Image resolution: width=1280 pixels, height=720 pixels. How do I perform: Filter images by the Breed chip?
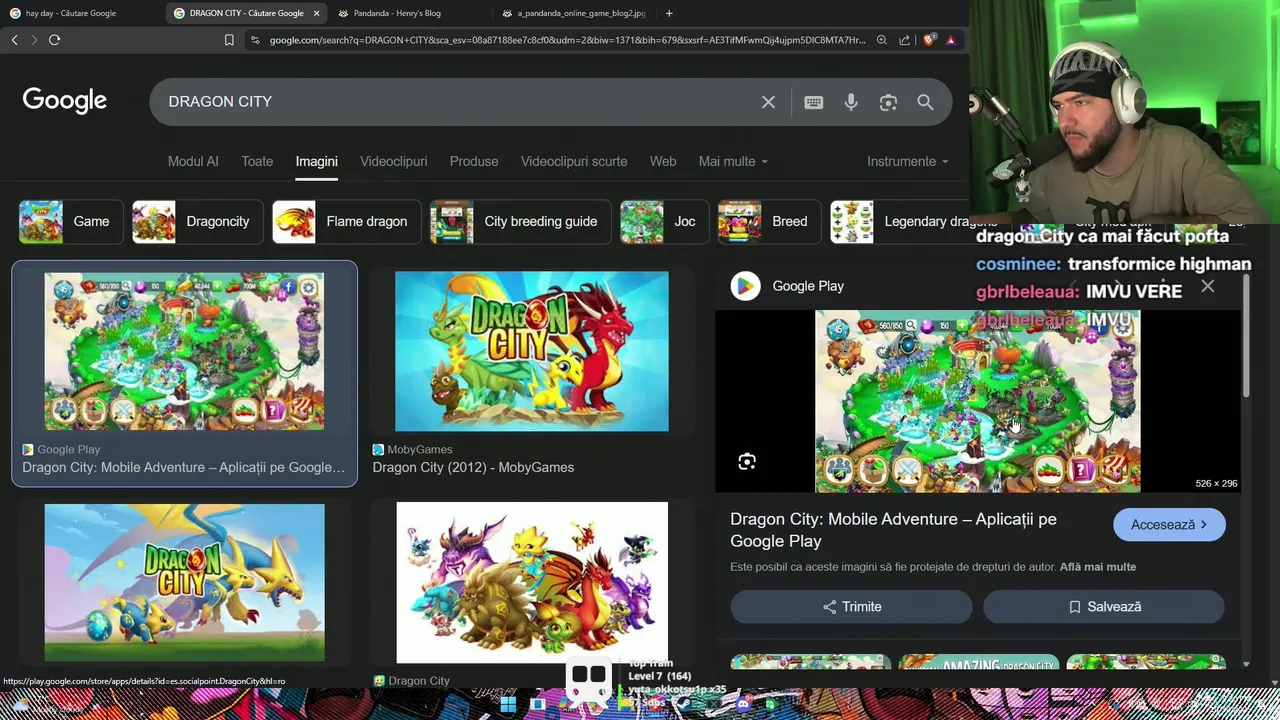[x=770, y=222]
